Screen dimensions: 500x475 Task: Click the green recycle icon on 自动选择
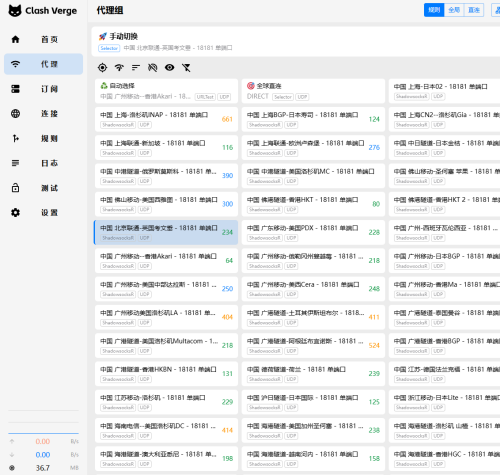(x=104, y=86)
